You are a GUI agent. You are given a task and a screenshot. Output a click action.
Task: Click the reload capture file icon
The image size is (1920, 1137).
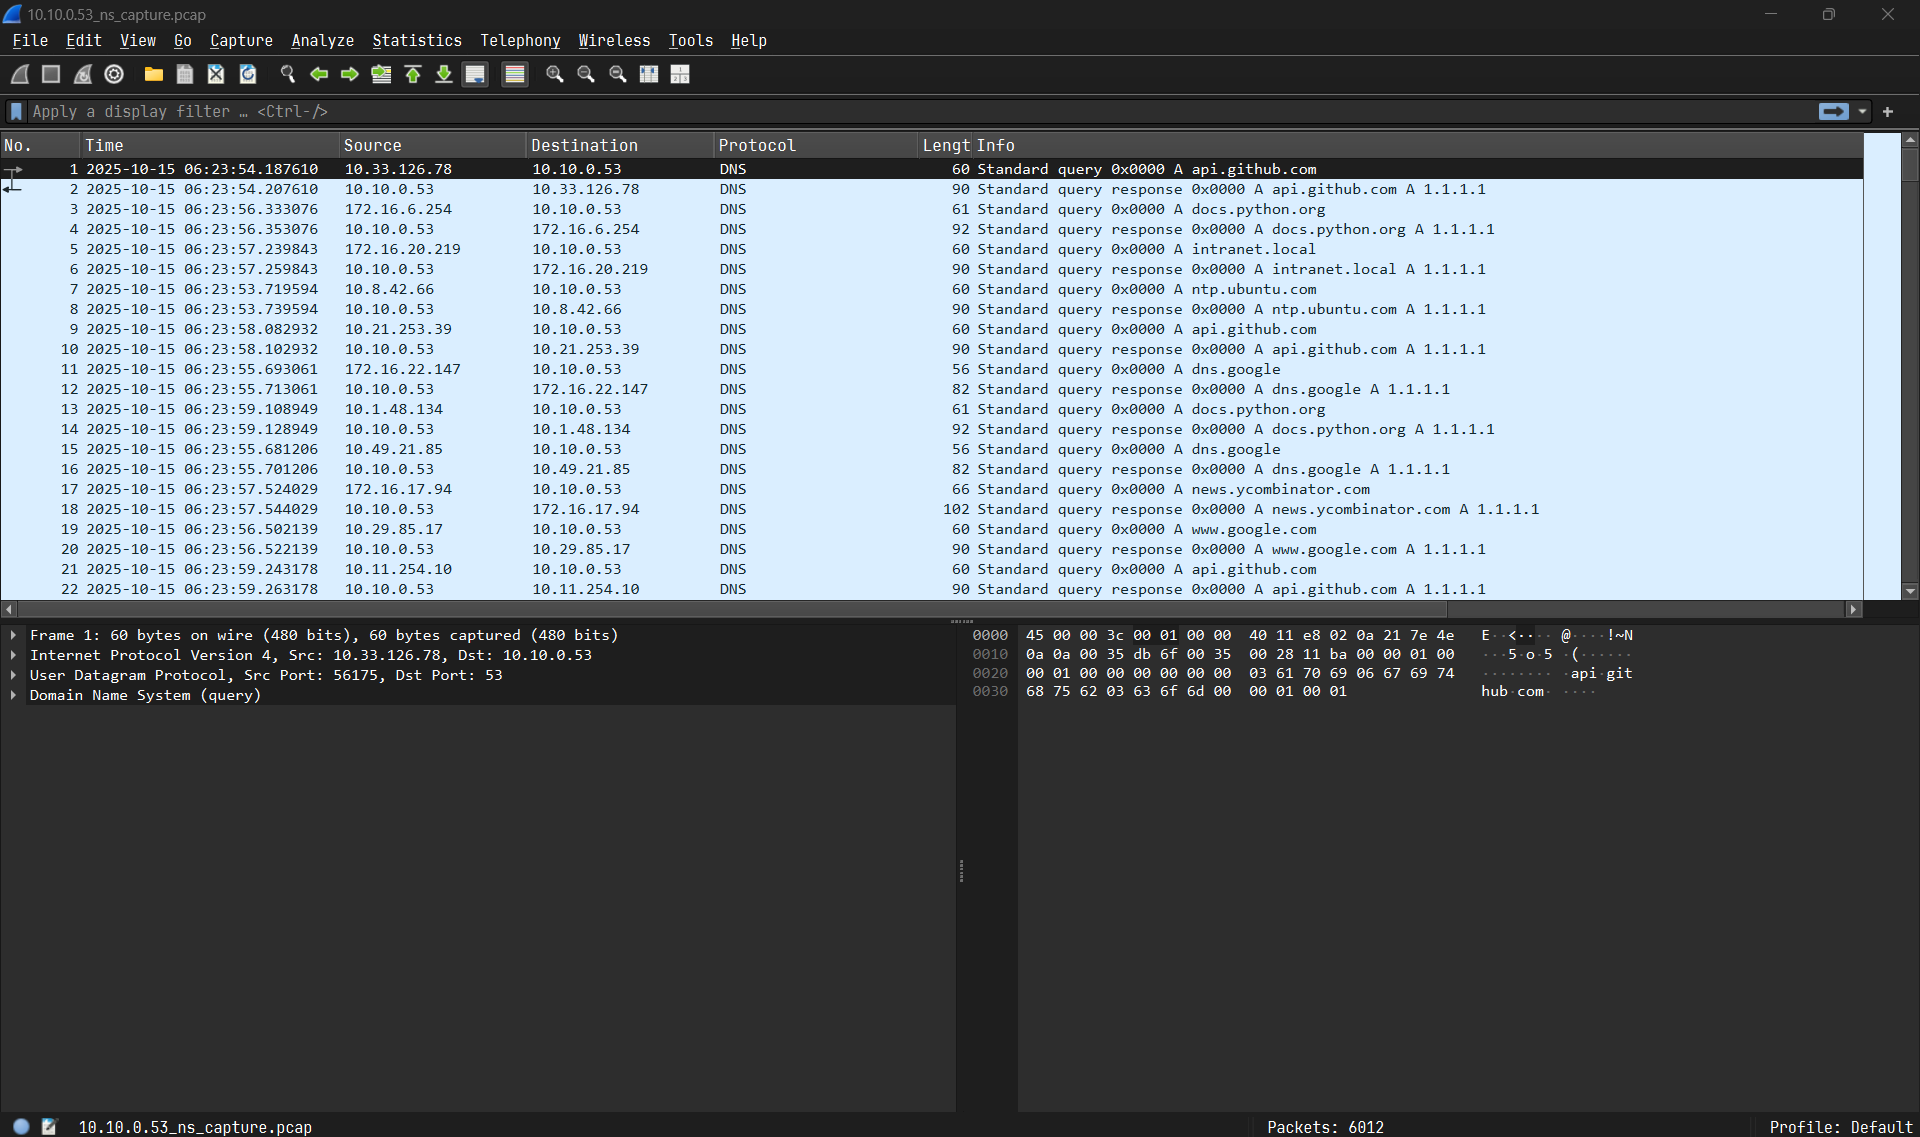coord(248,74)
